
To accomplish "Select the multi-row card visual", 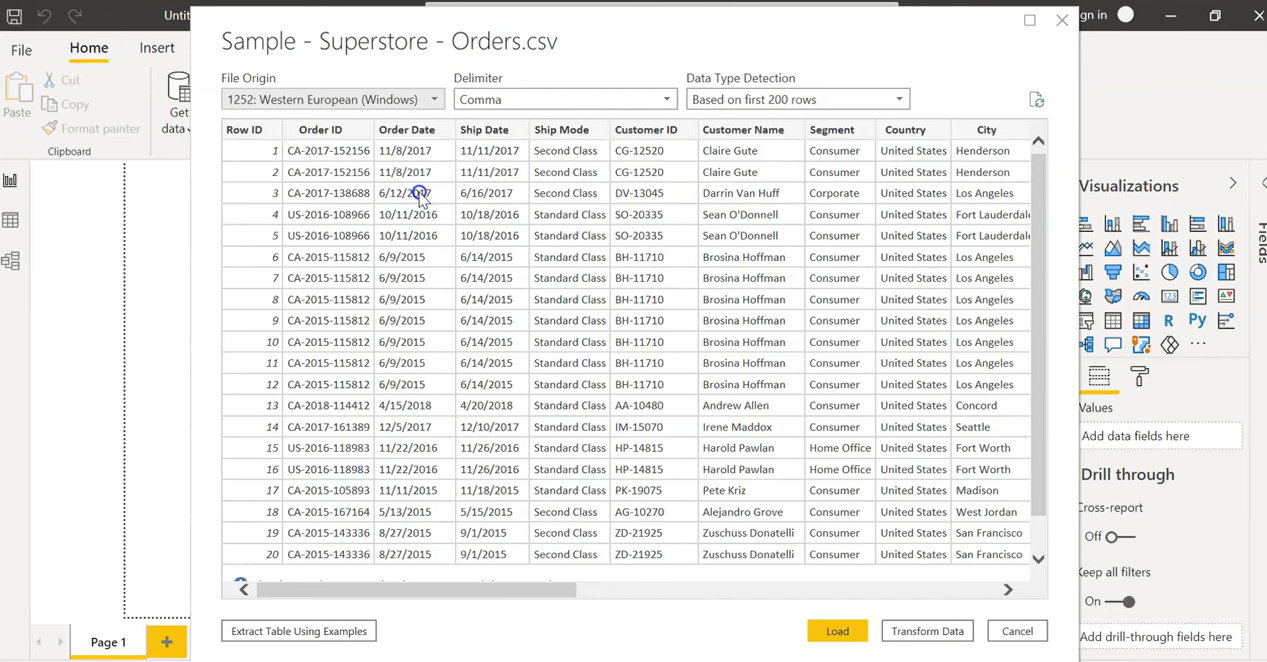I will [x=1197, y=296].
